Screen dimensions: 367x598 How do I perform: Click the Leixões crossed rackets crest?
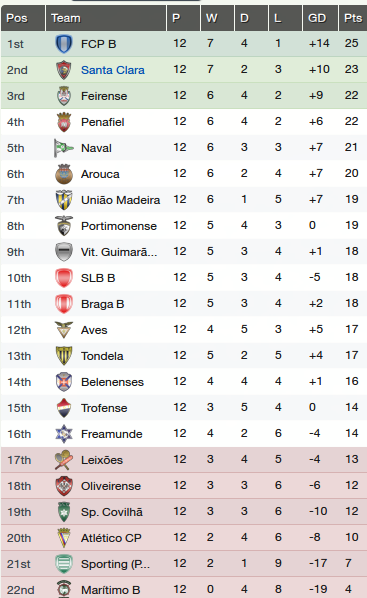pyautogui.click(x=64, y=460)
